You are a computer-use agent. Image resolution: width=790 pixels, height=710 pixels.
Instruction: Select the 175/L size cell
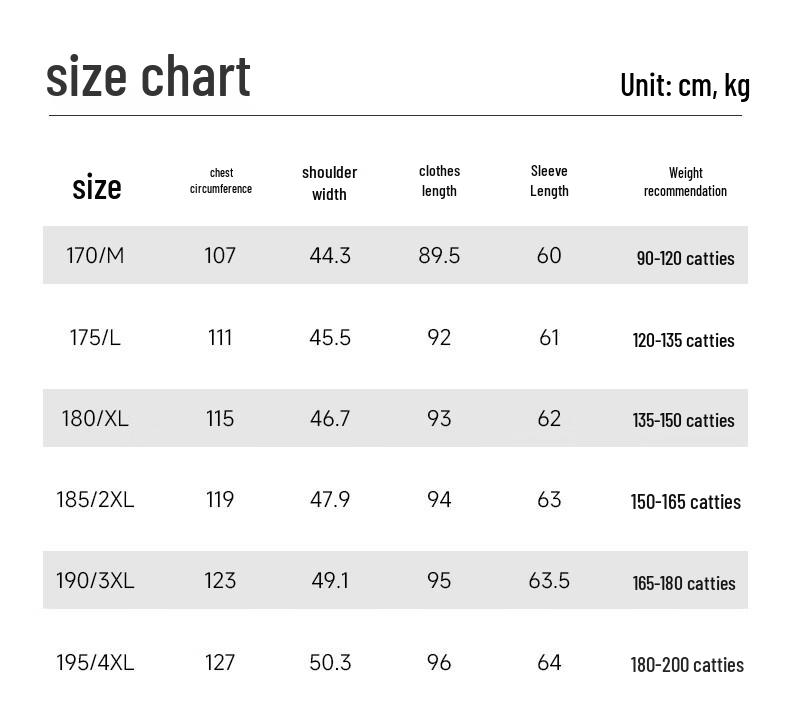pos(95,338)
